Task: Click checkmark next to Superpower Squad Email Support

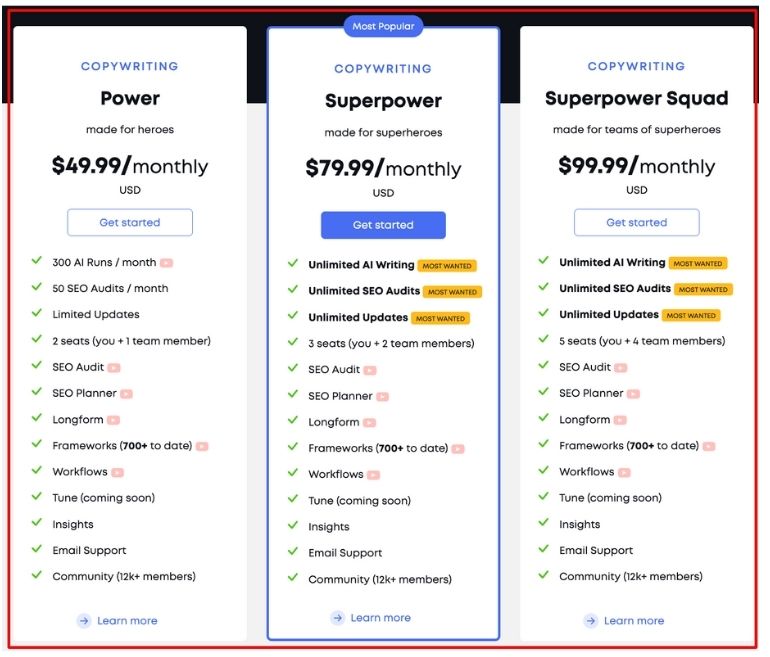Action: click(x=543, y=549)
